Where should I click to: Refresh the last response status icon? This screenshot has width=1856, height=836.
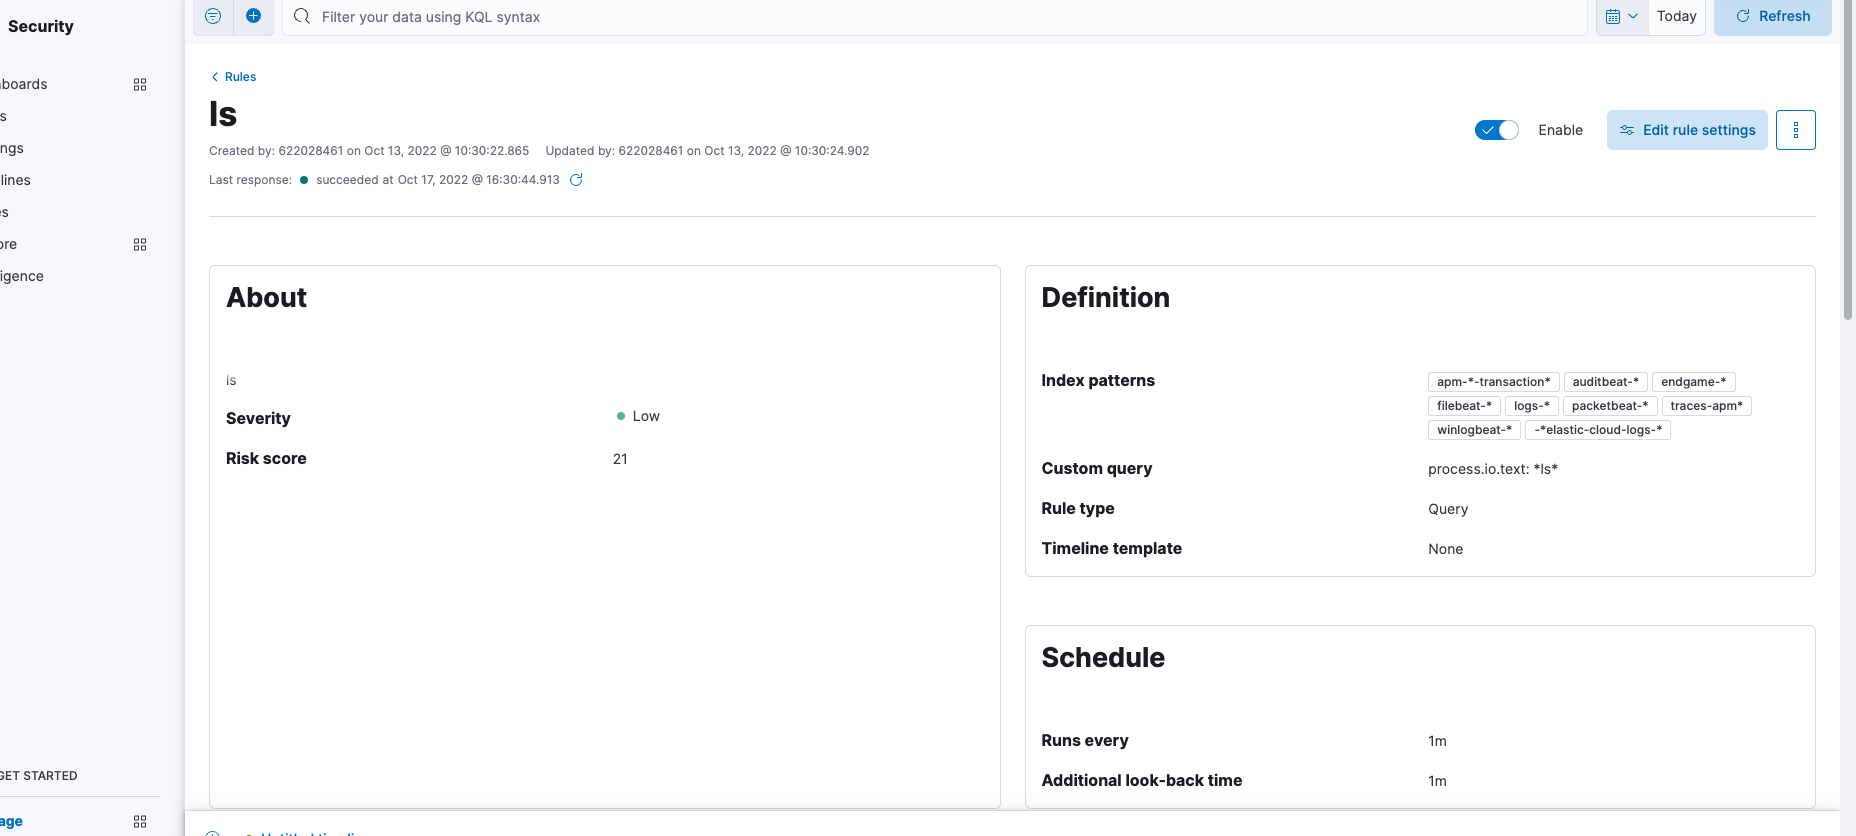576,180
